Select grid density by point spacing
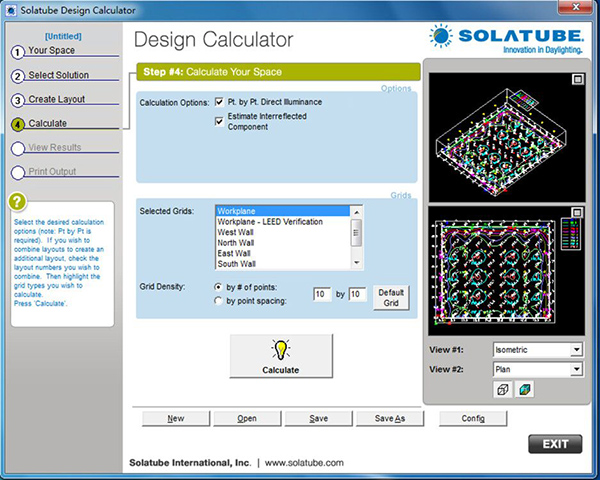600x480 pixels. coord(219,301)
